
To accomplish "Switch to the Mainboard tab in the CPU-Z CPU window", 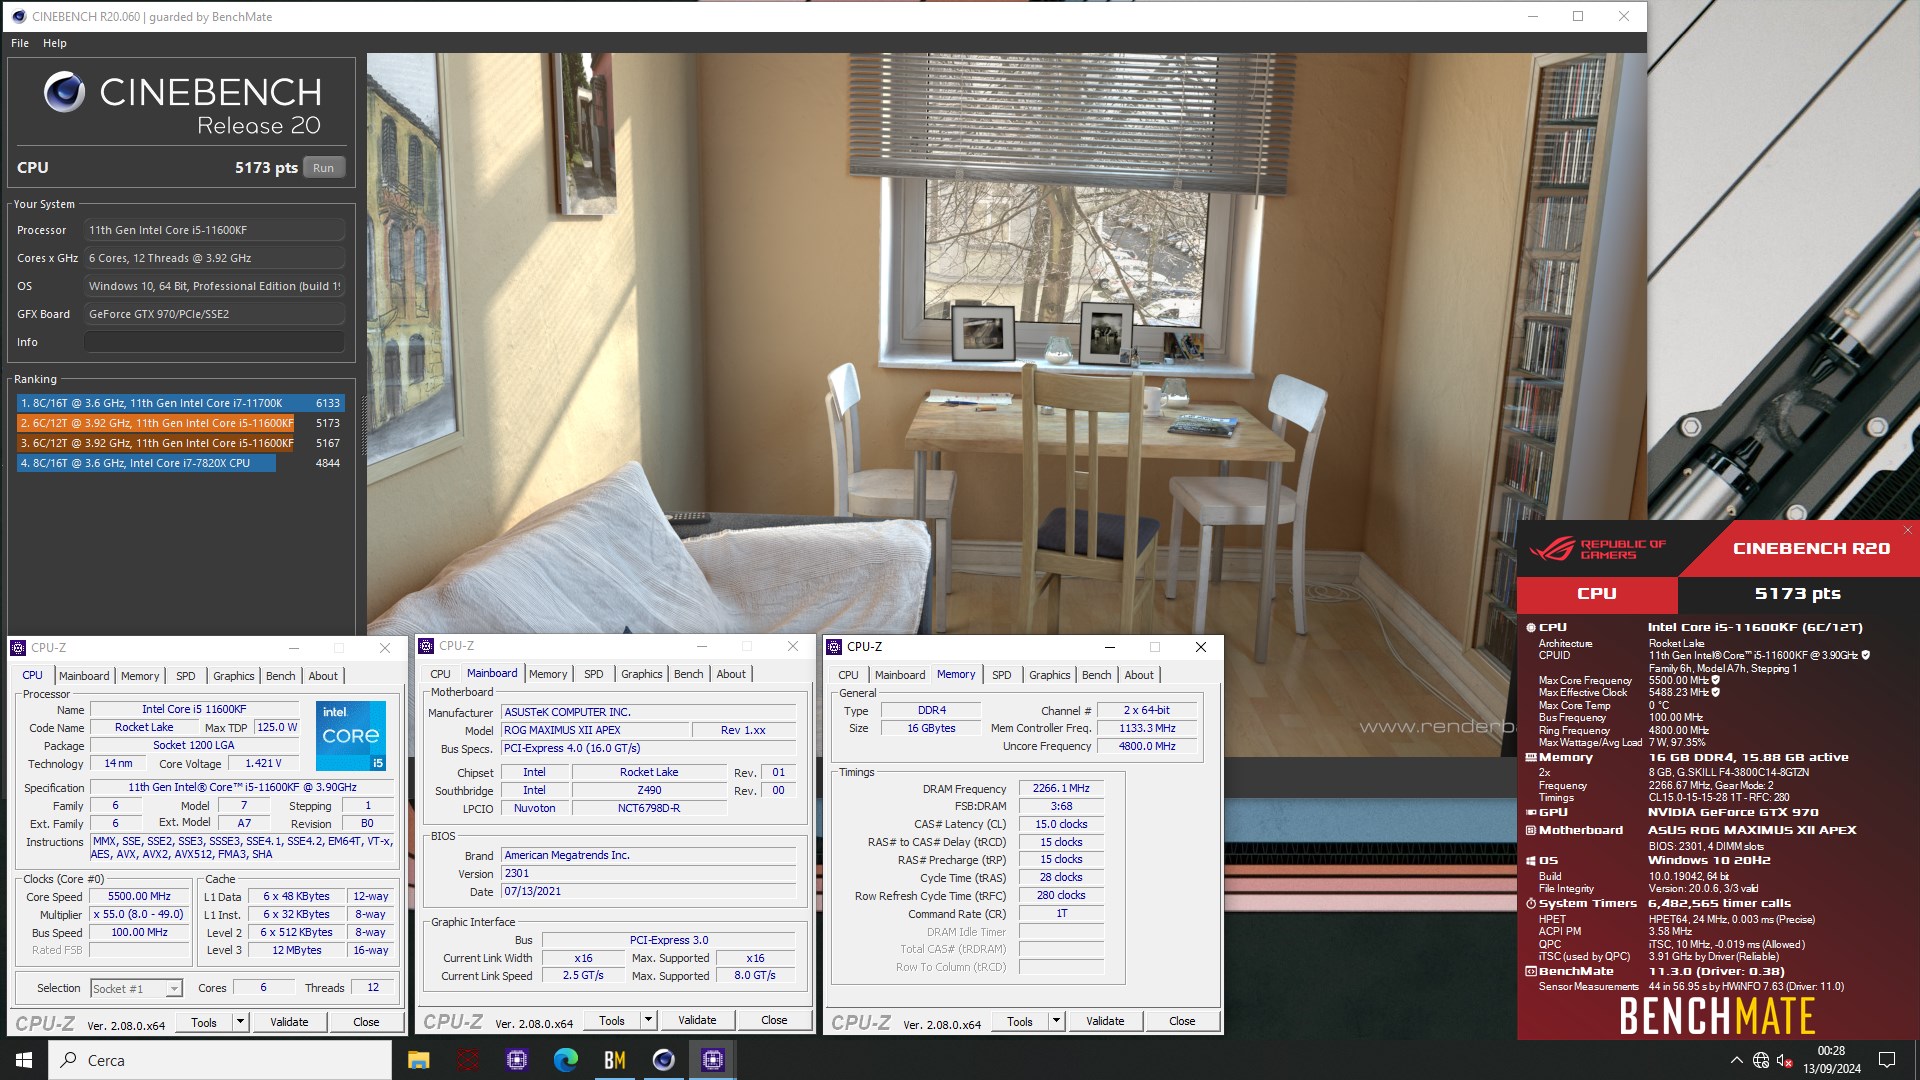I will 84,676.
